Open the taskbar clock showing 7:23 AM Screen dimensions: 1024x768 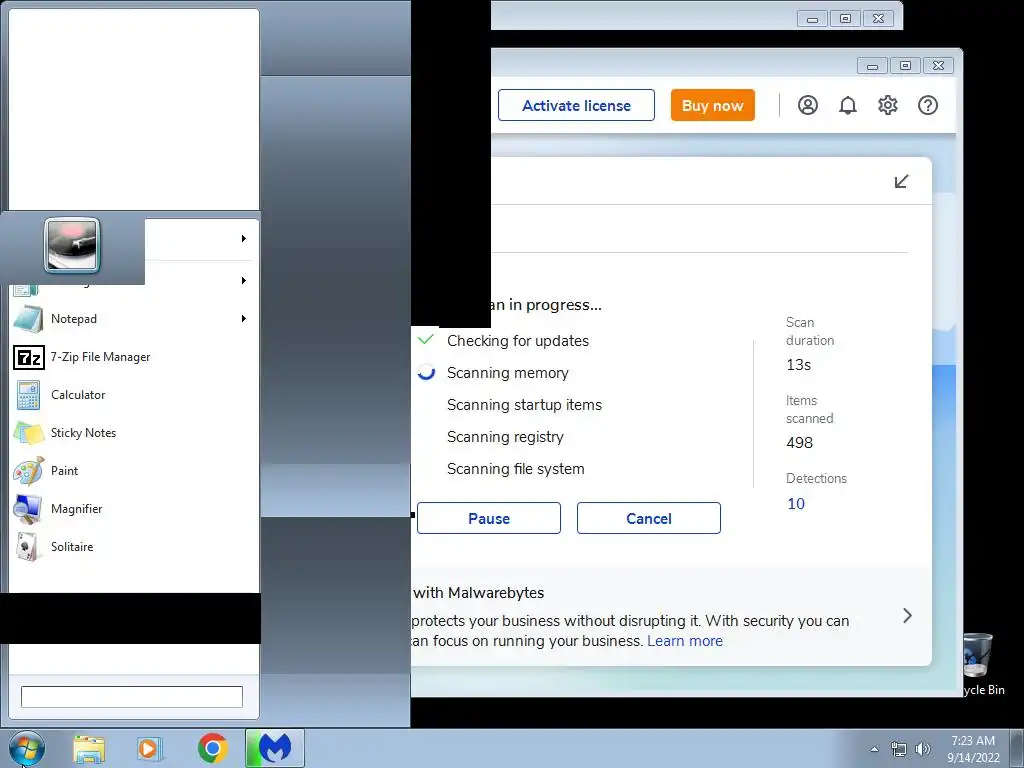(973, 749)
